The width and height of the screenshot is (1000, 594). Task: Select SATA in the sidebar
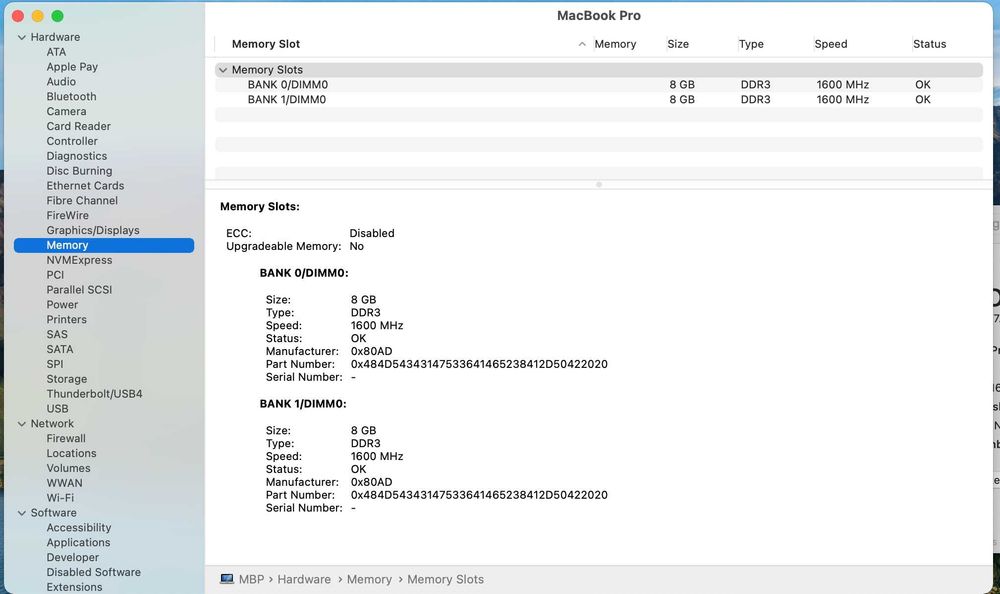tap(60, 350)
